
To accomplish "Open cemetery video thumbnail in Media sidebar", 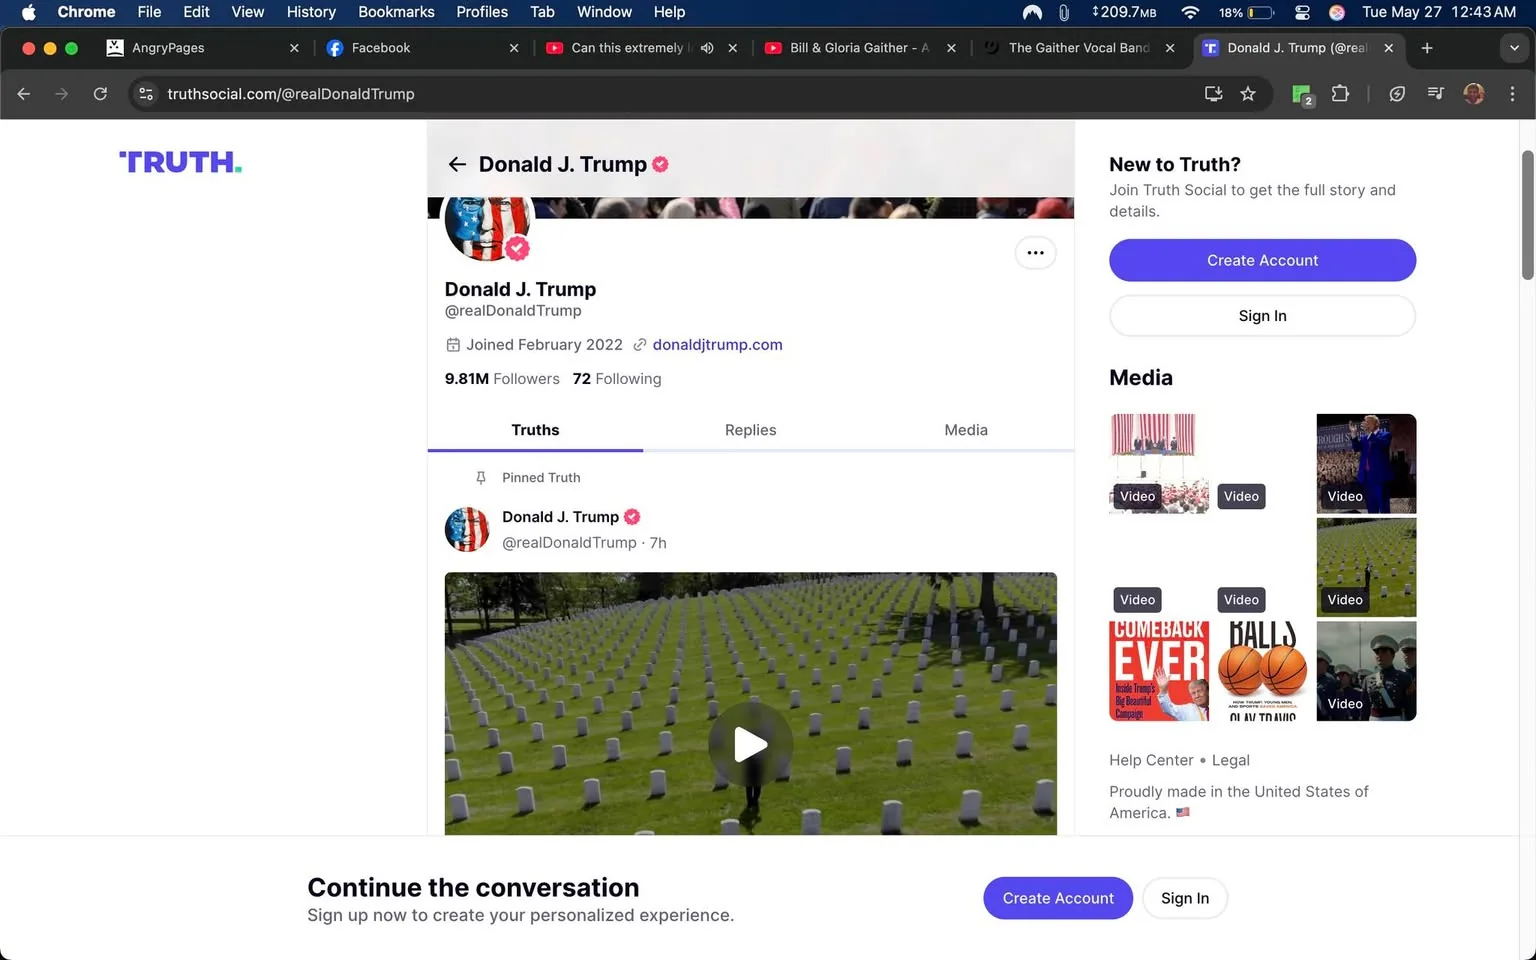I will click(x=1366, y=567).
